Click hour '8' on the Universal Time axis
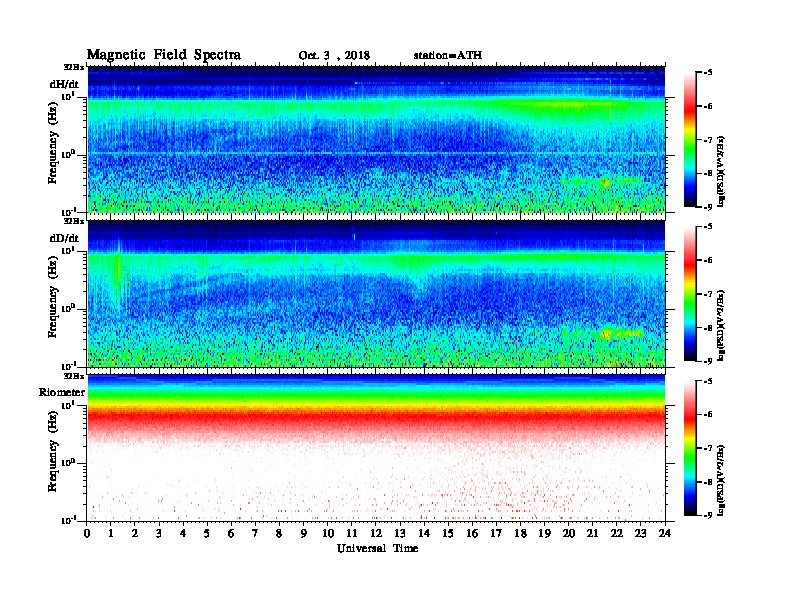This screenshot has width=792, height=612. 279,533
